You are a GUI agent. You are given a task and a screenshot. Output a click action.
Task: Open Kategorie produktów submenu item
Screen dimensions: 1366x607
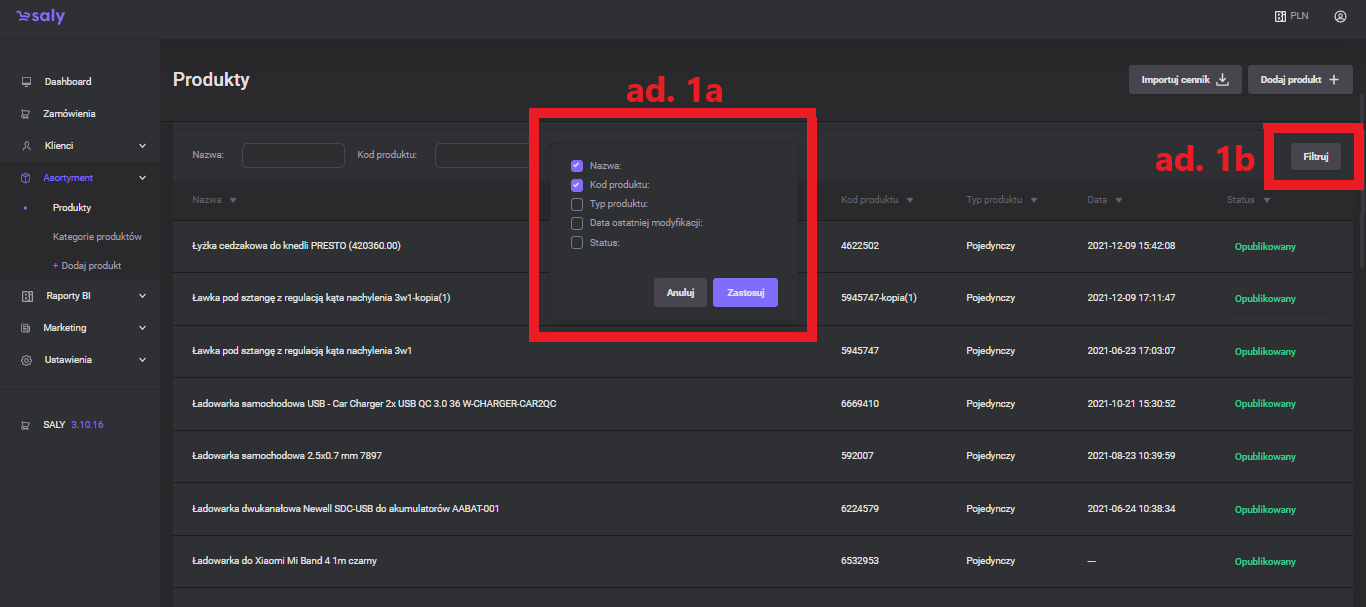coord(97,237)
